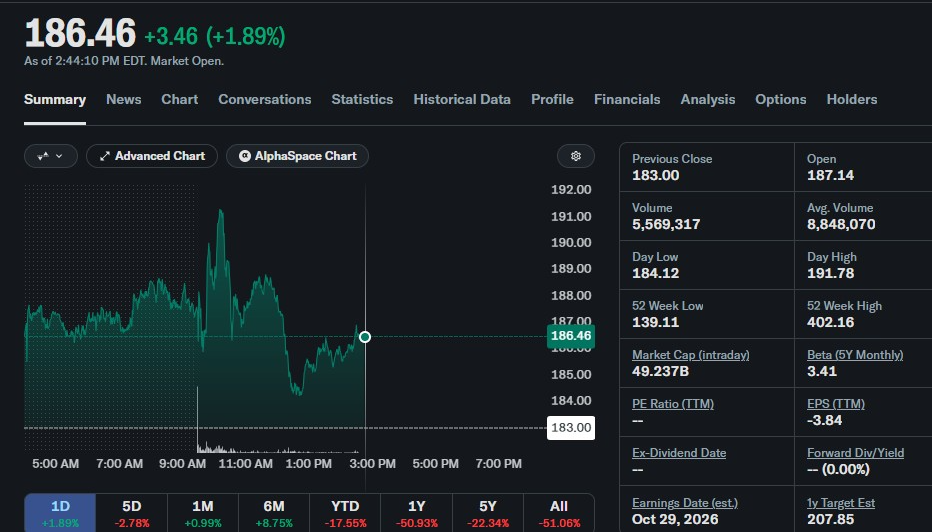
Task: Open the Holders tab
Action: [x=852, y=99]
